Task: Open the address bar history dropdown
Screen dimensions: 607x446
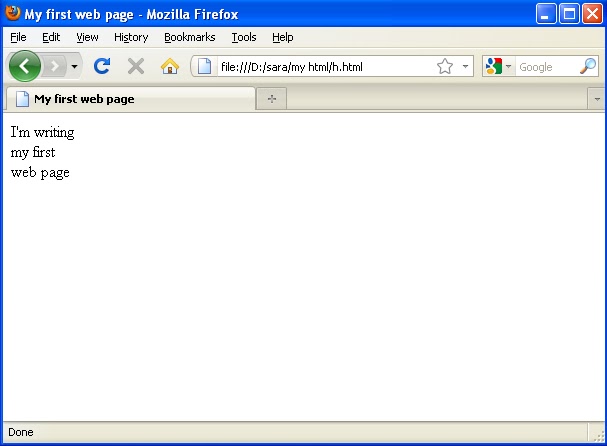Action: (x=465, y=66)
